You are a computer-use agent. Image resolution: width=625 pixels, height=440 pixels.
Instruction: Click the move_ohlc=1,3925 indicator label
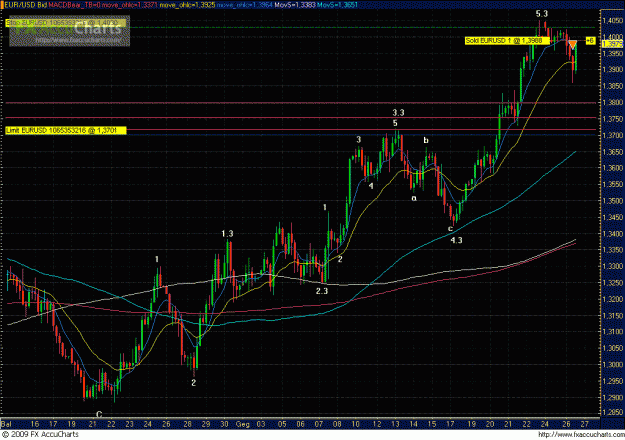(187, 5)
